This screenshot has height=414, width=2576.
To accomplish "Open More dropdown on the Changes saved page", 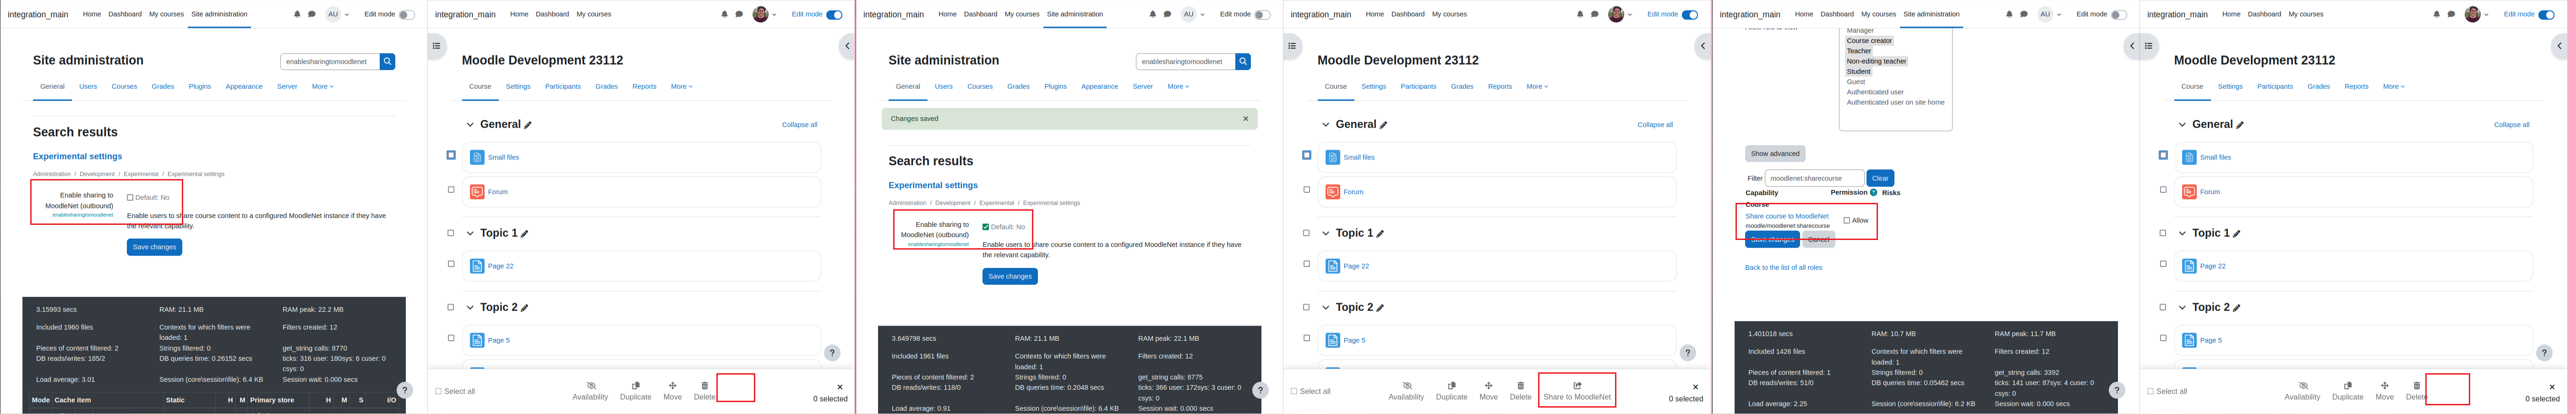I will 1178,87.
